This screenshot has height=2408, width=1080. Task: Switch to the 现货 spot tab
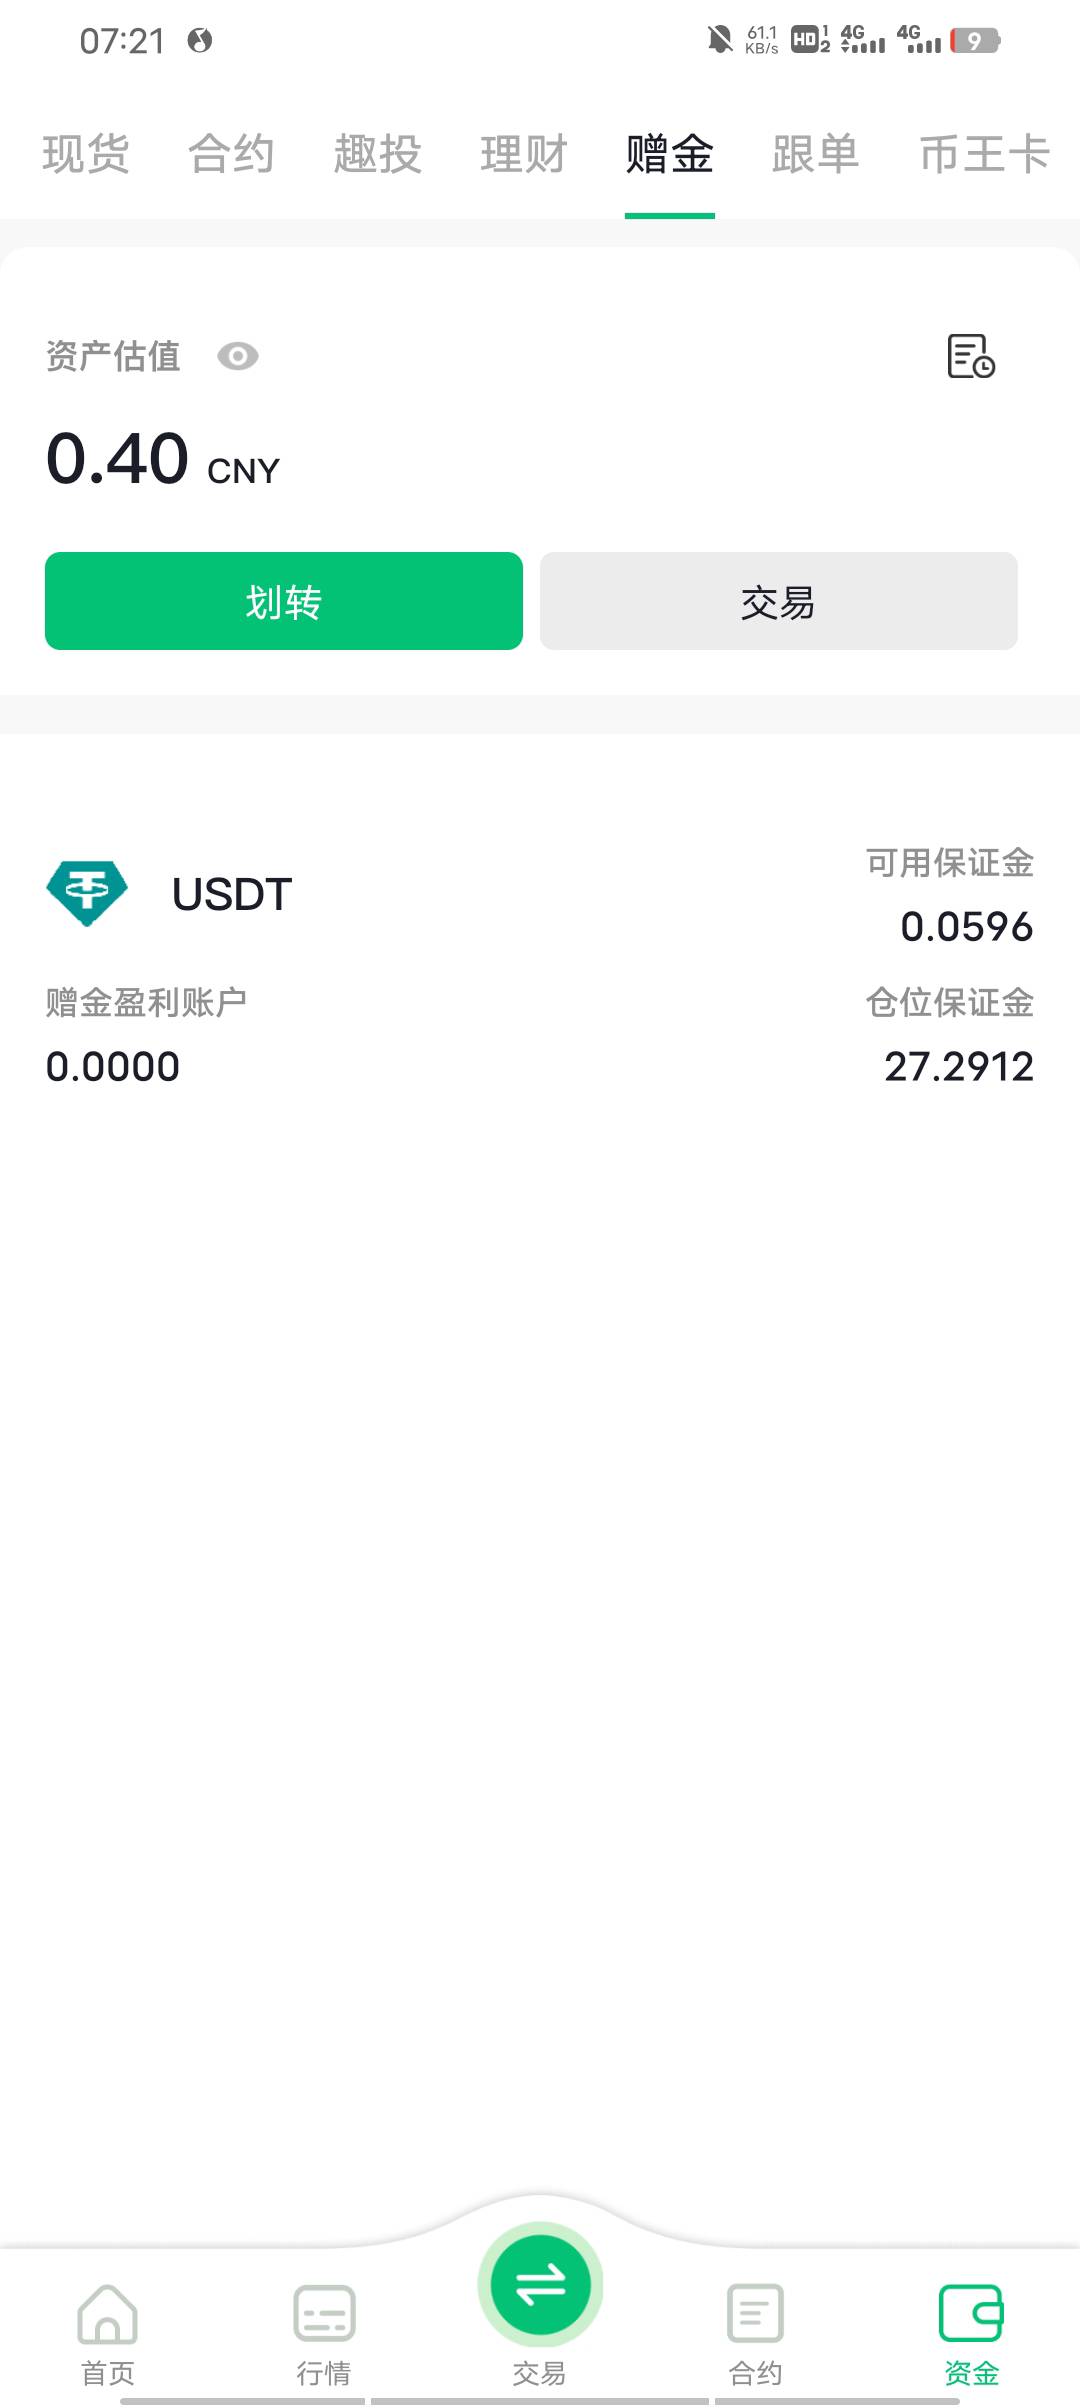pyautogui.click(x=86, y=154)
